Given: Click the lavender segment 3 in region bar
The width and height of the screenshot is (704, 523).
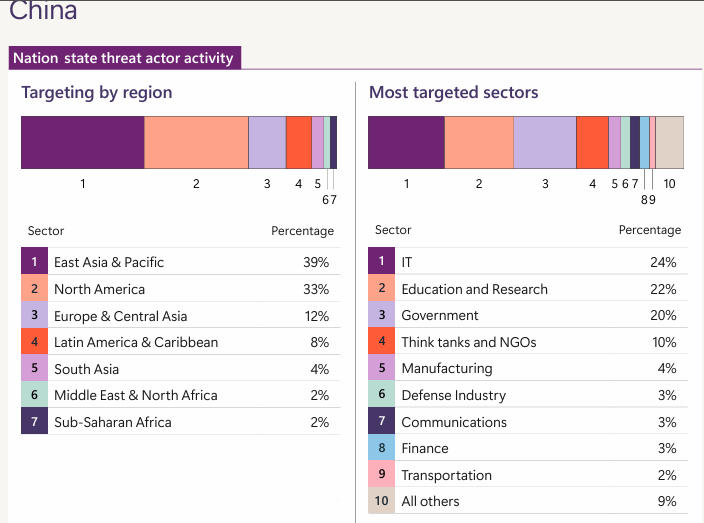Looking at the screenshot, I should pos(267,142).
